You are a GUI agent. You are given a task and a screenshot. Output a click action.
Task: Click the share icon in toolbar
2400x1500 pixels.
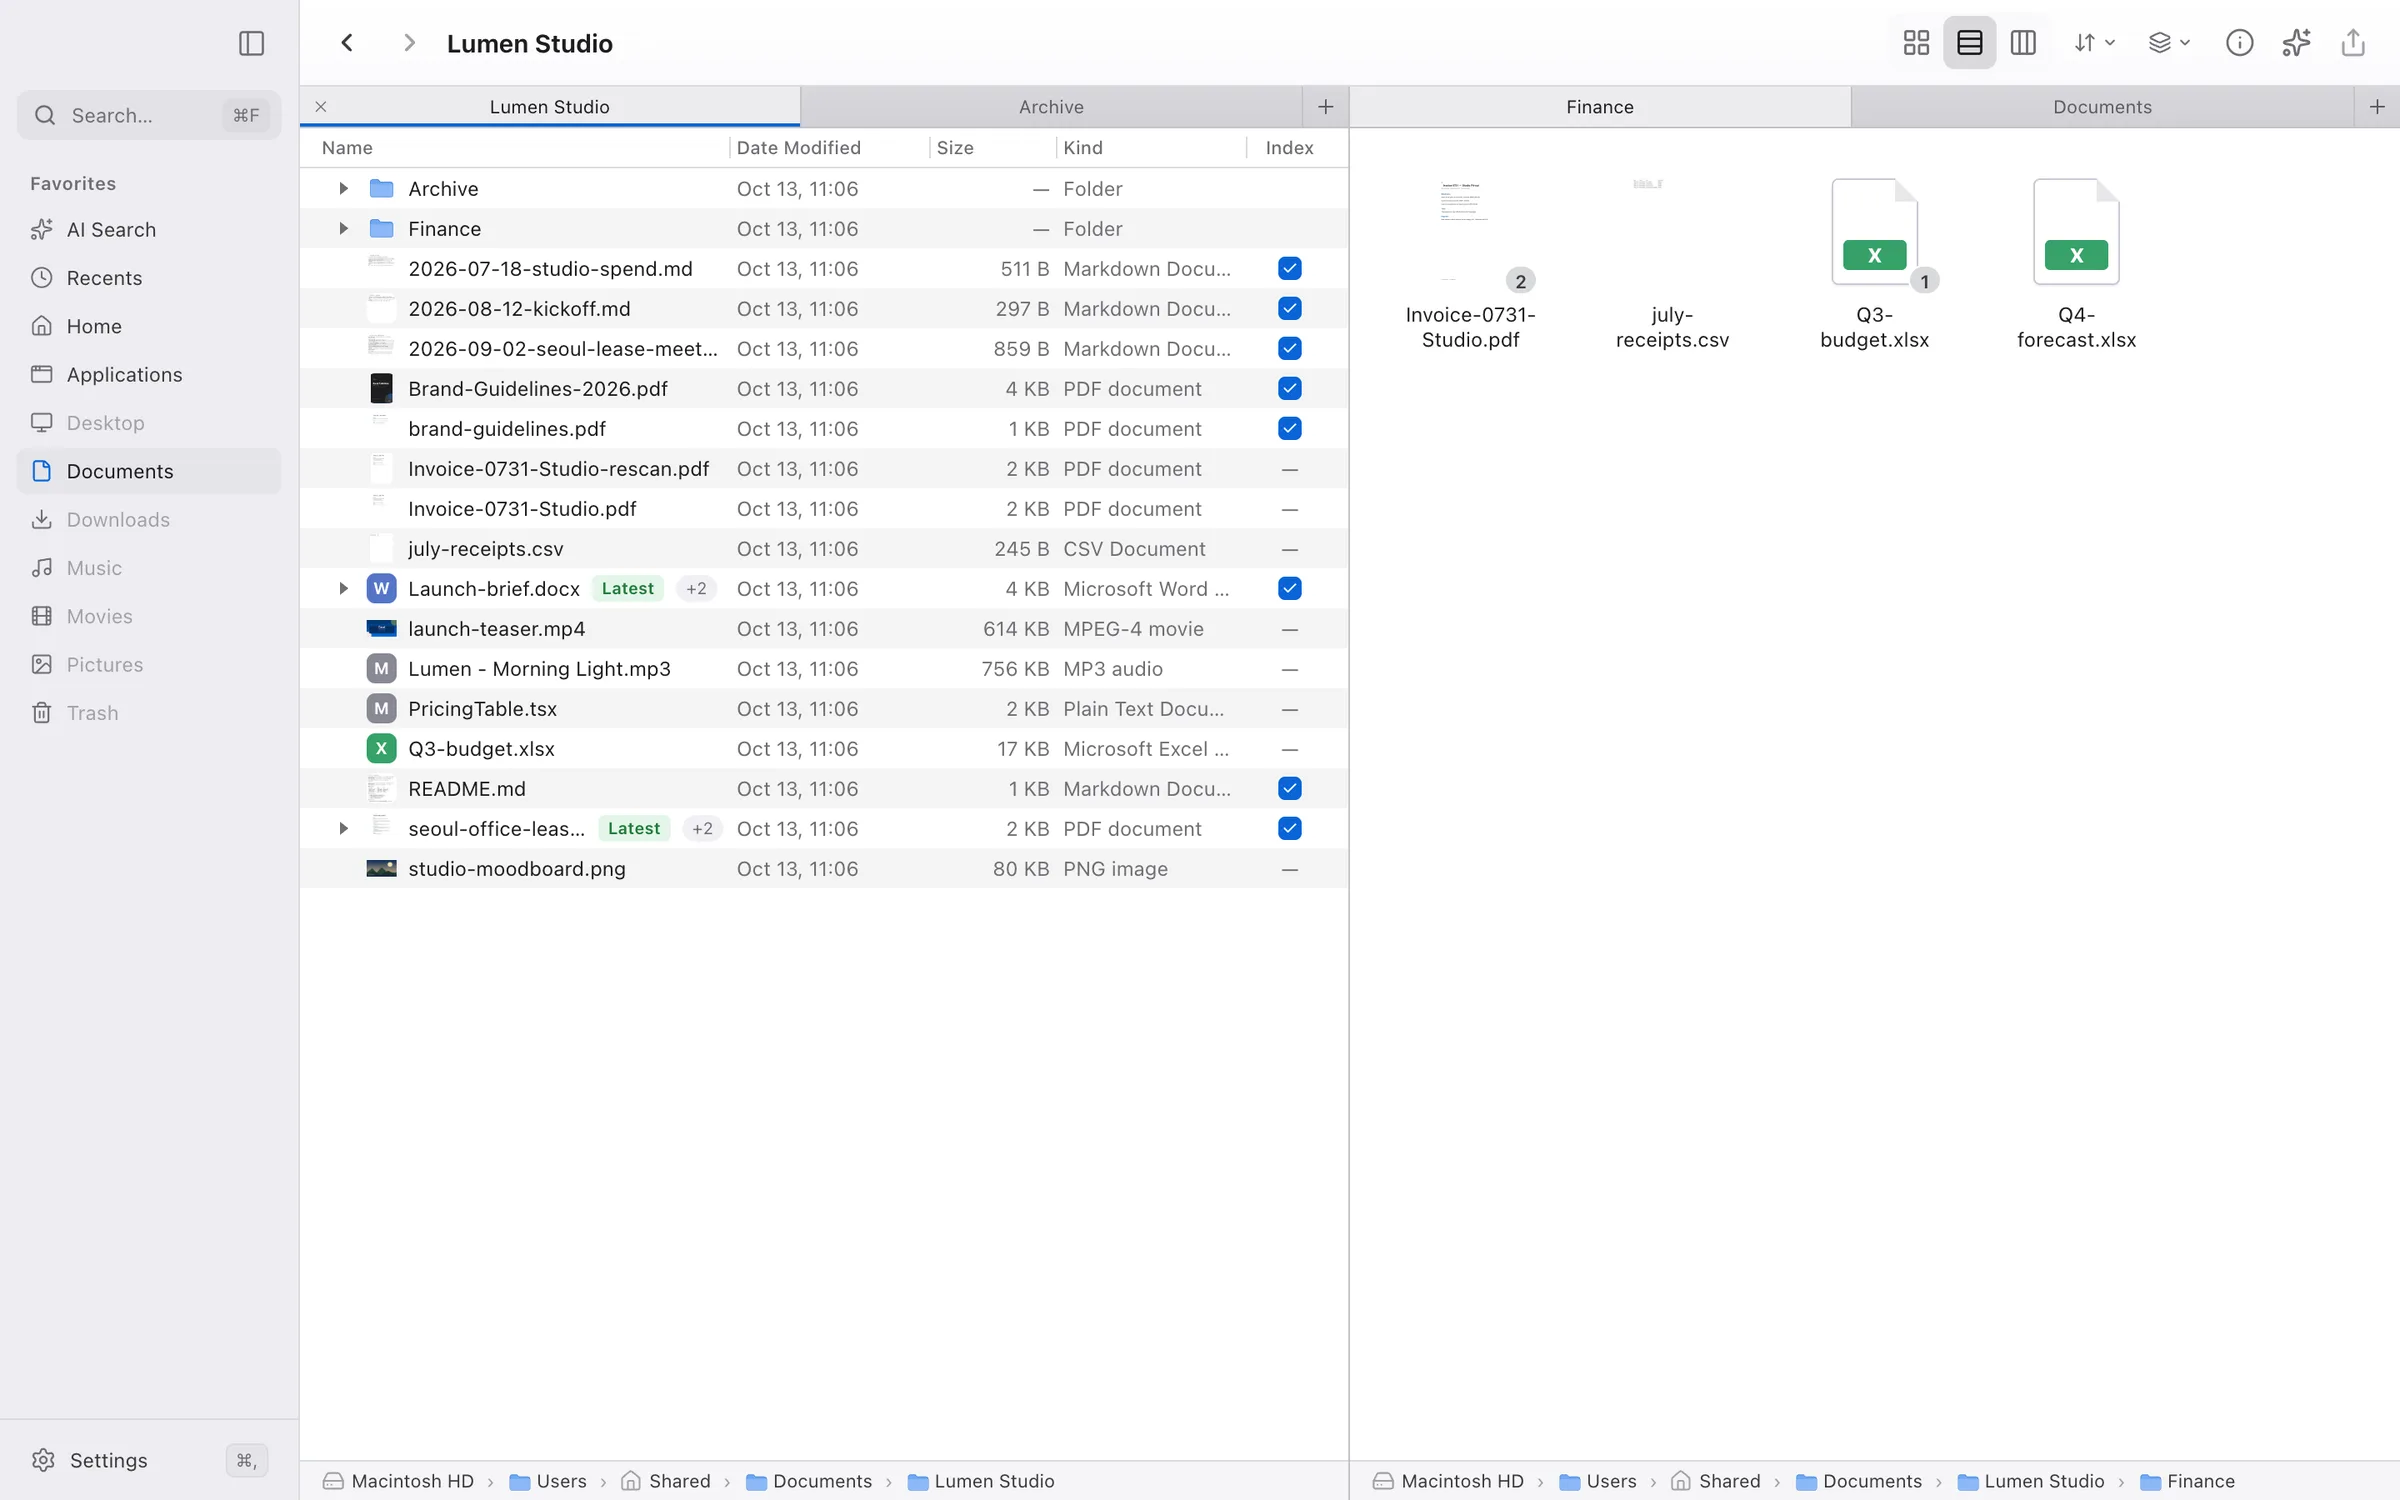point(2353,43)
